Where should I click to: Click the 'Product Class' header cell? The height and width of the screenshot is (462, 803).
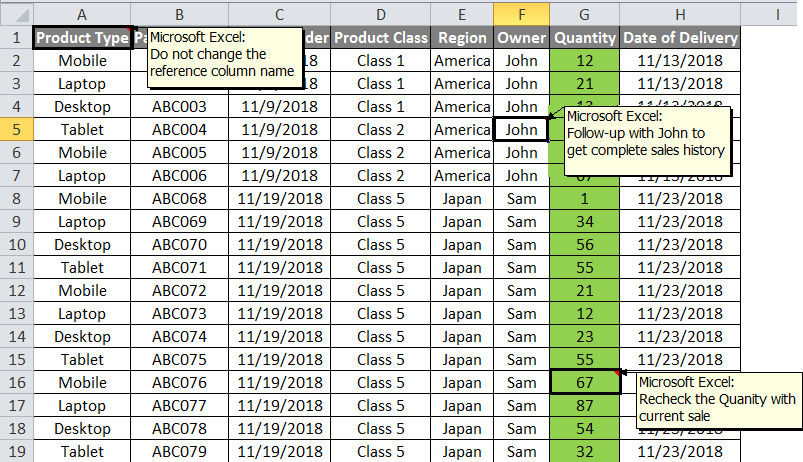point(381,37)
